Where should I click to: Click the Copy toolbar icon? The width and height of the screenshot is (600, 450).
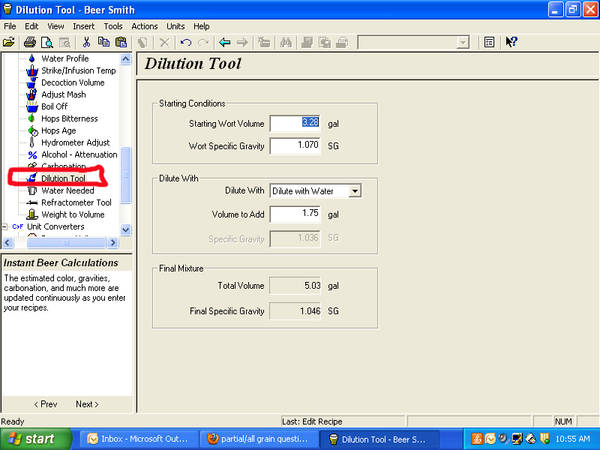coord(104,42)
